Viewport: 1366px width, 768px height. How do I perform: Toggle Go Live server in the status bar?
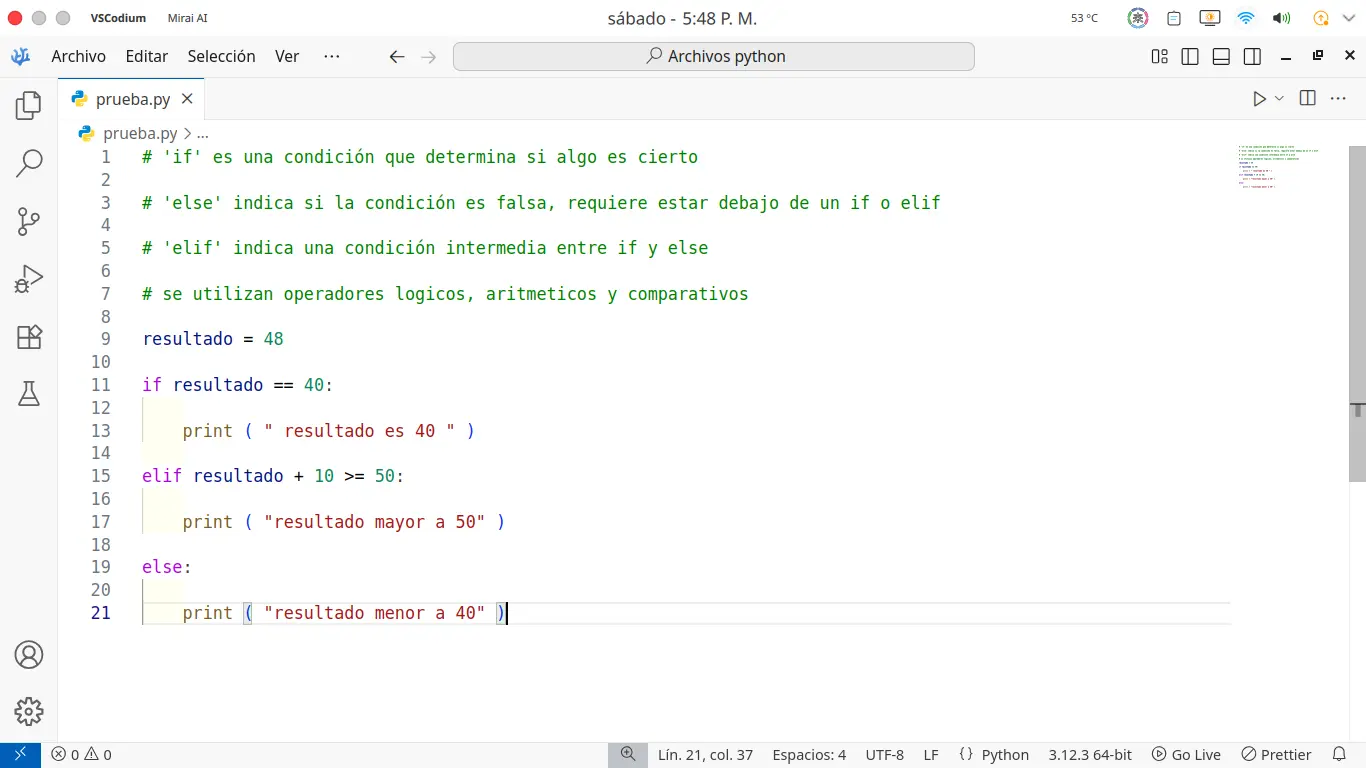tap(1186, 755)
